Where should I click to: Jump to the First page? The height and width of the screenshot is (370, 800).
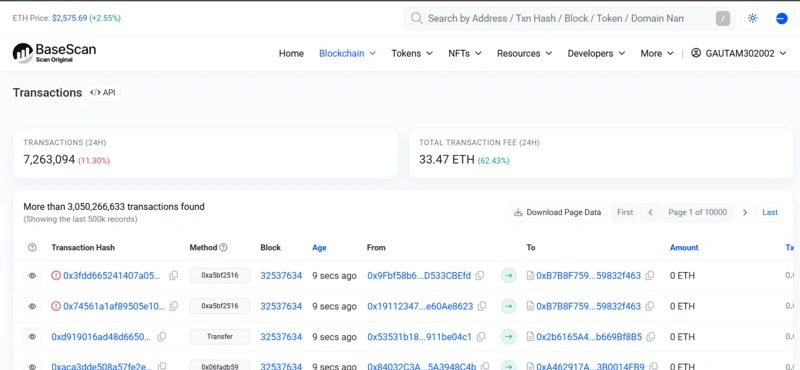pos(625,212)
